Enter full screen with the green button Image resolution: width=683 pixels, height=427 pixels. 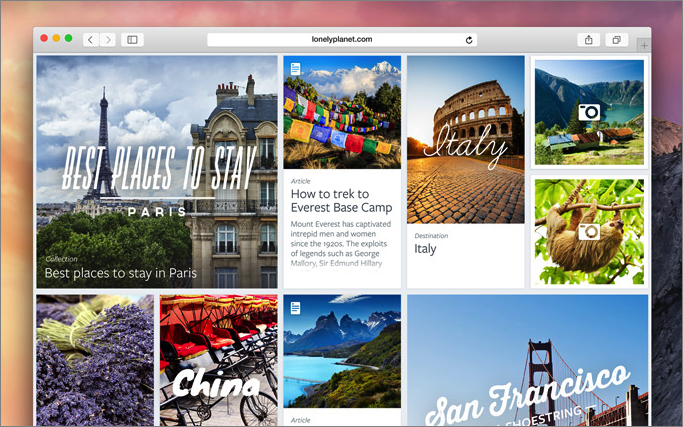[68, 38]
